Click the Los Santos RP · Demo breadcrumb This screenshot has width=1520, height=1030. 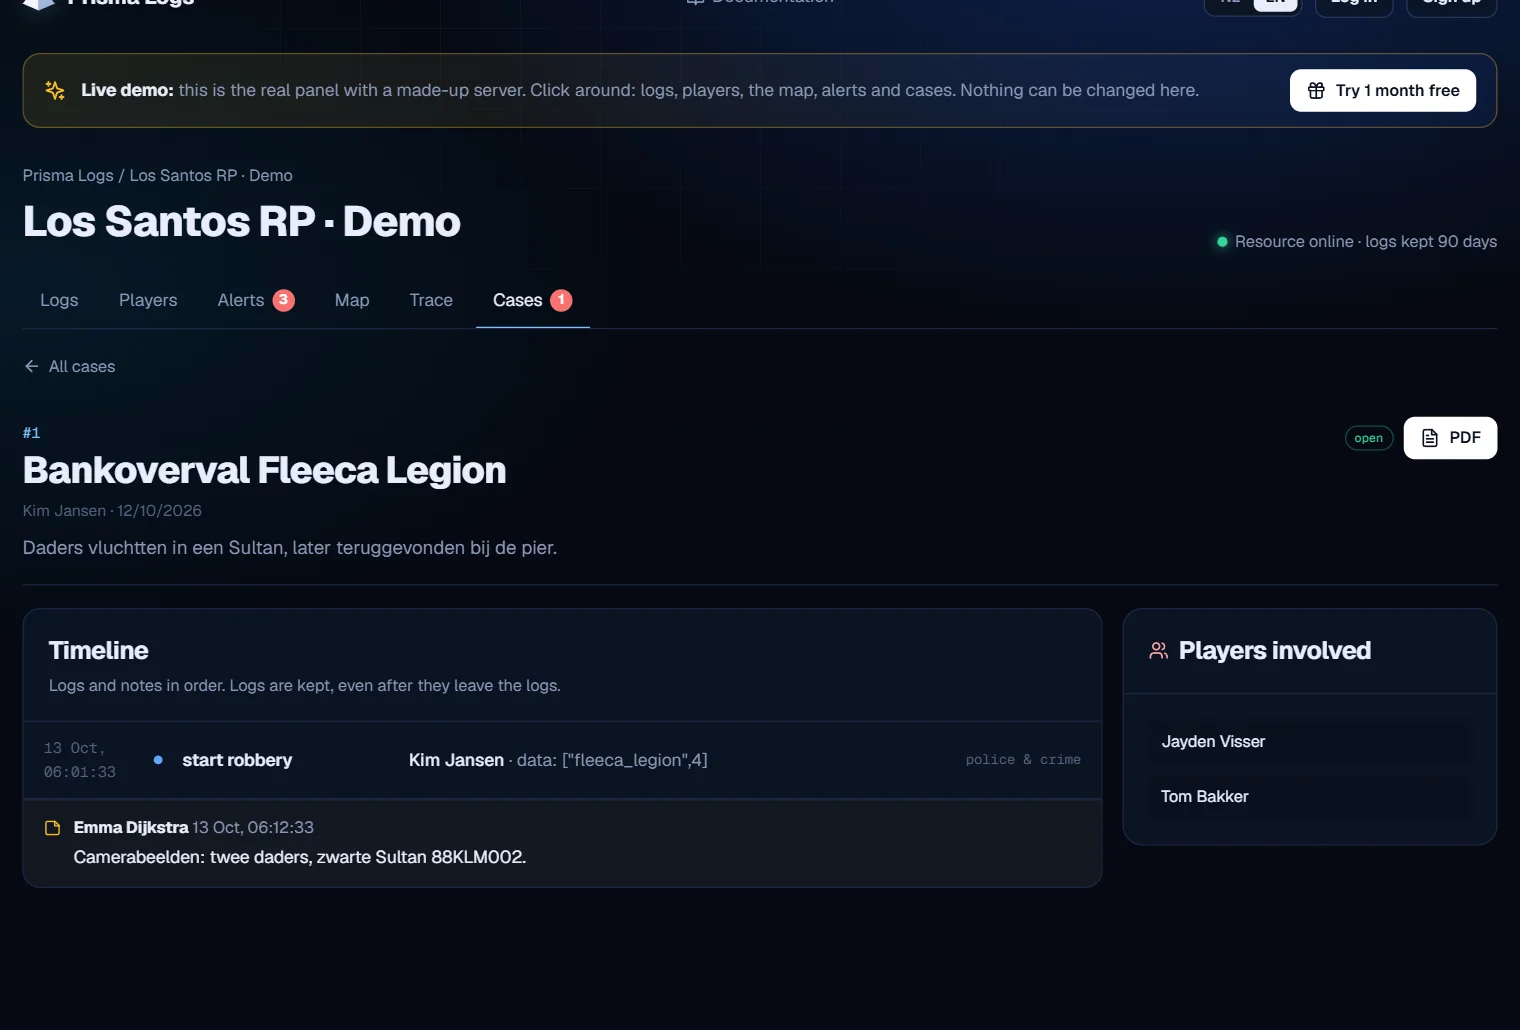point(211,175)
